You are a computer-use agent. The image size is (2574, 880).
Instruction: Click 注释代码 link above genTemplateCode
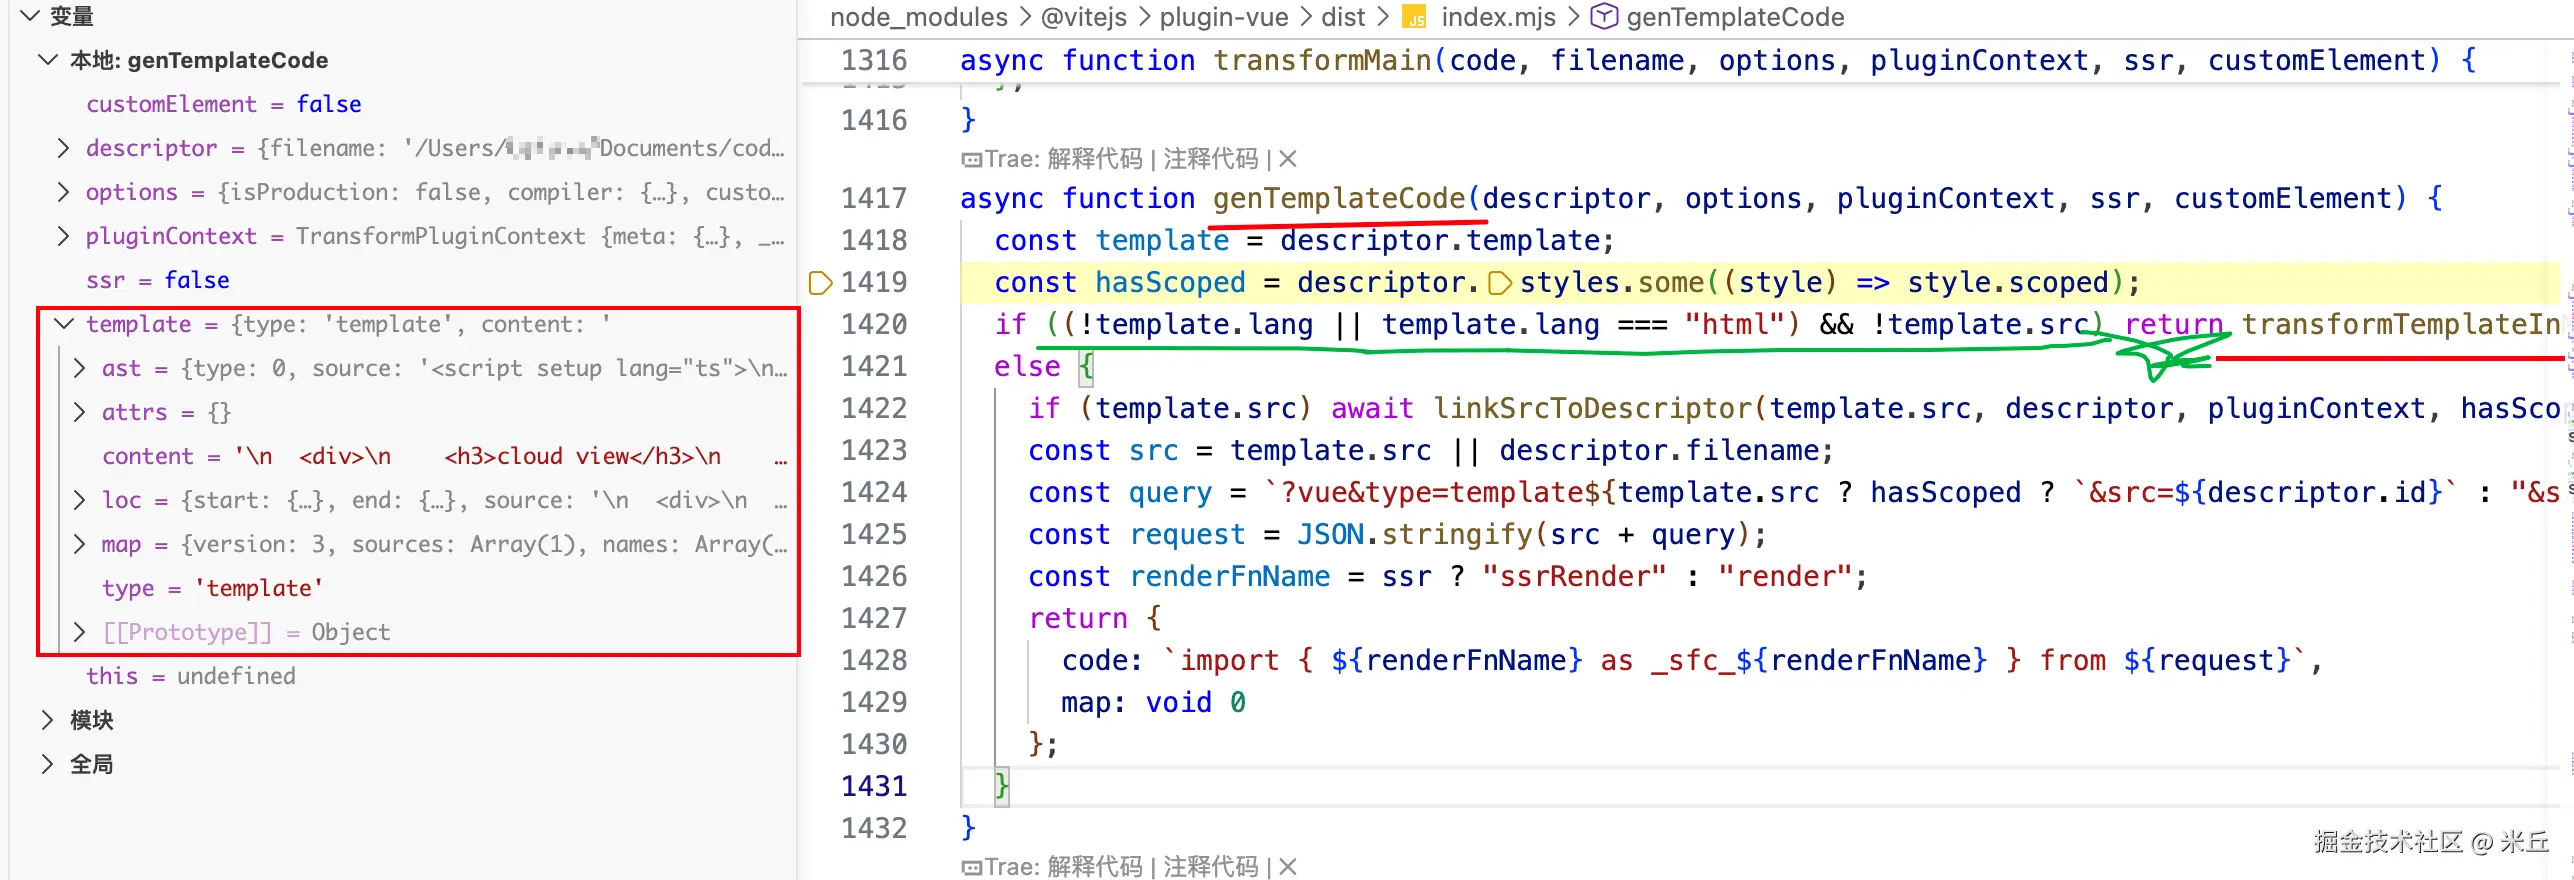point(1210,159)
